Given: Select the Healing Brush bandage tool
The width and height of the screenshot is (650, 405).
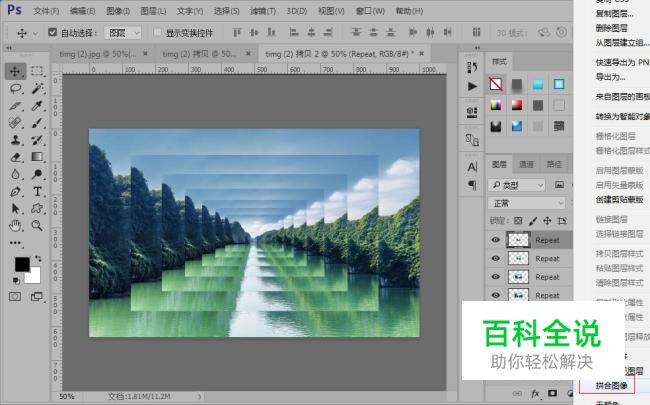Looking at the screenshot, I should (x=15, y=123).
